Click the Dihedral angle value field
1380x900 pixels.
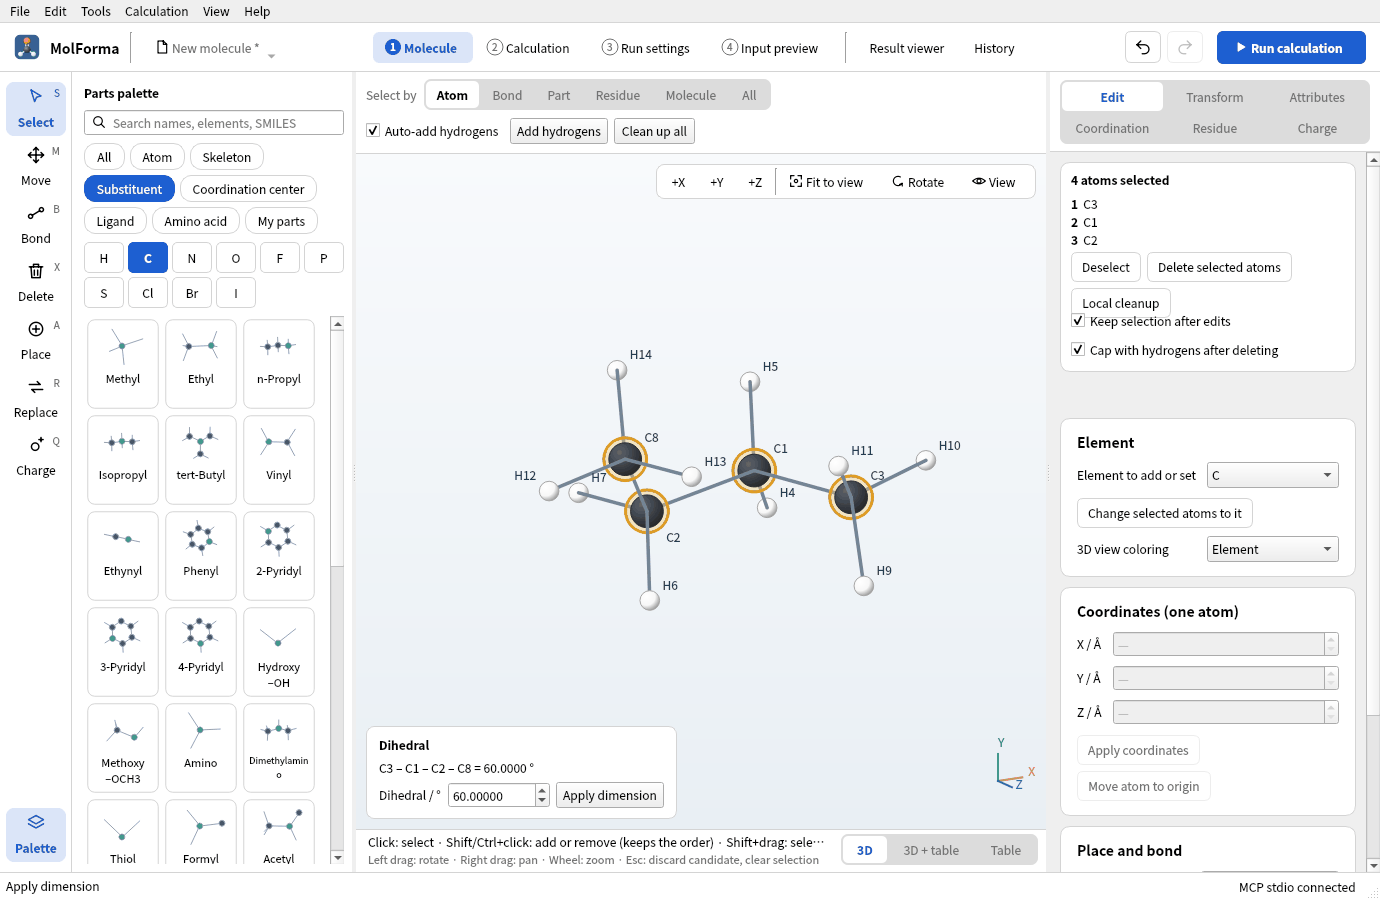[x=492, y=796]
